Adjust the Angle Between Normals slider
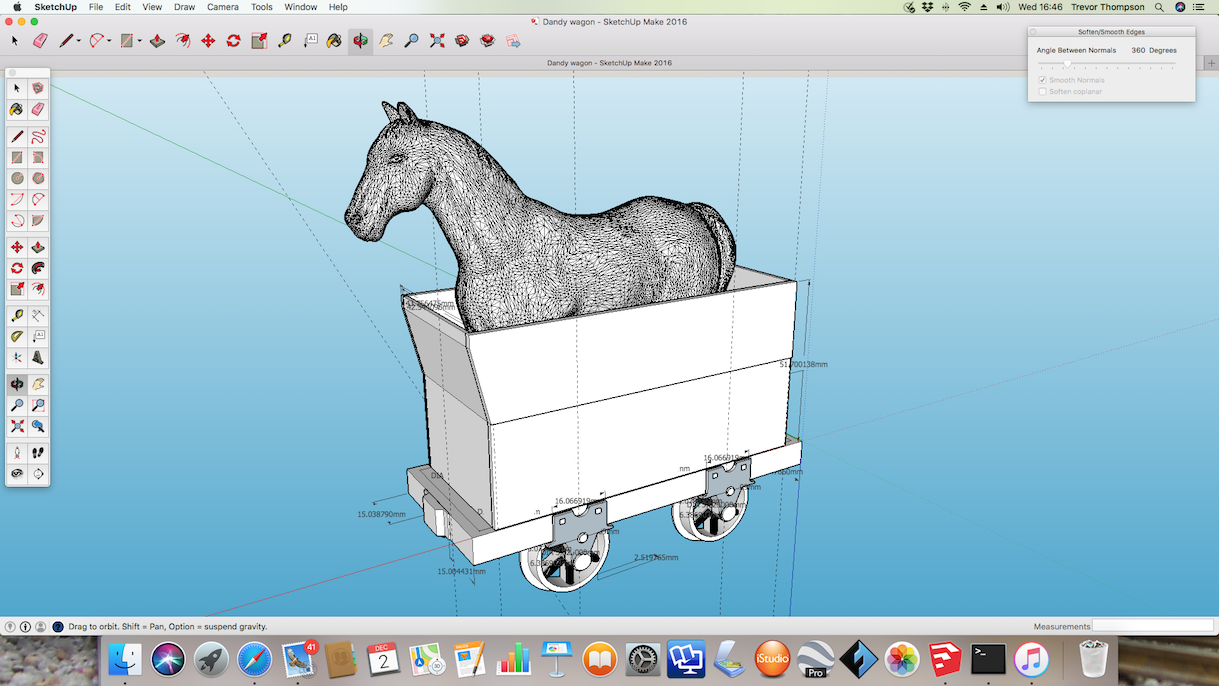 point(1067,65)
